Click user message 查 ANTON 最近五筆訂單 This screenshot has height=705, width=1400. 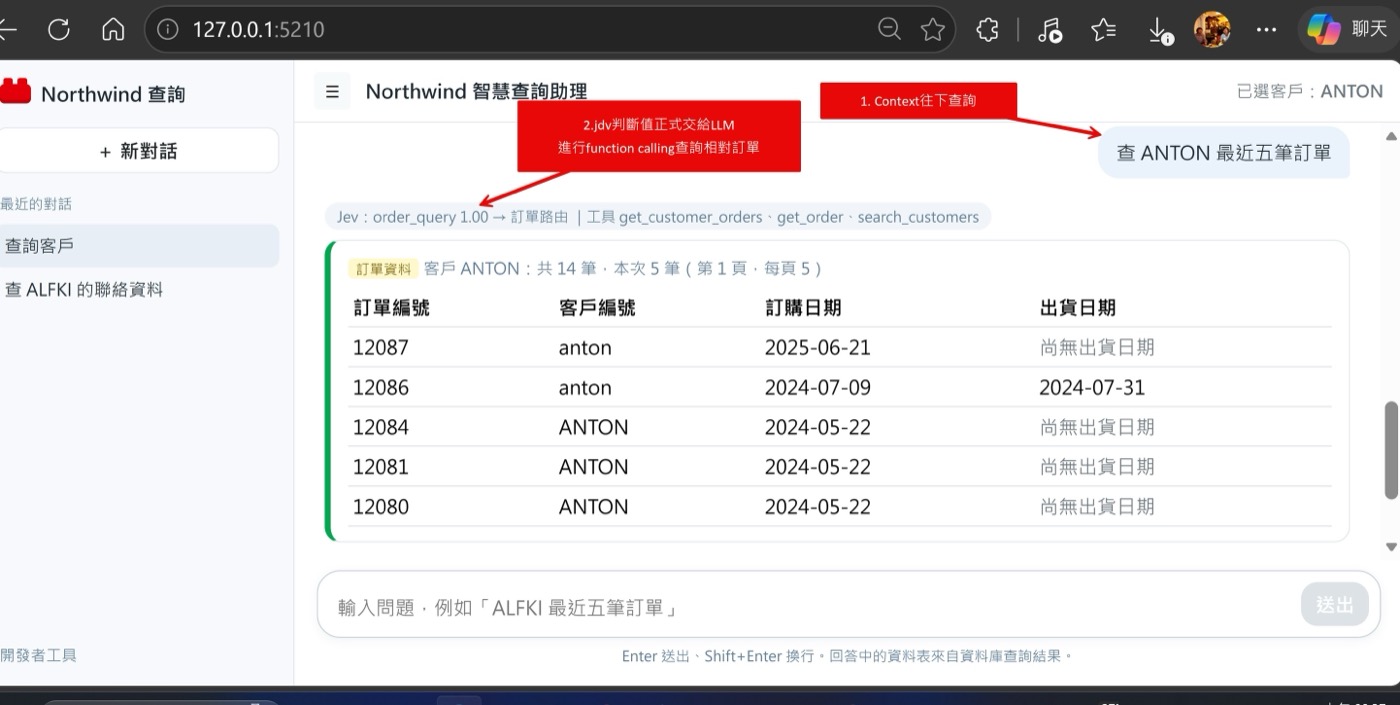(x=1224, y=153)
